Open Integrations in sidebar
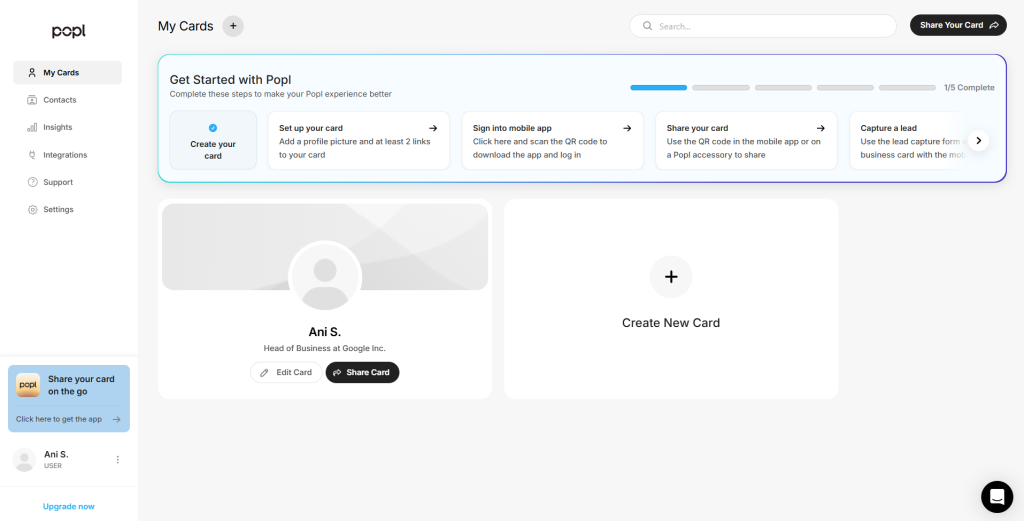 (x=67, y=155)
